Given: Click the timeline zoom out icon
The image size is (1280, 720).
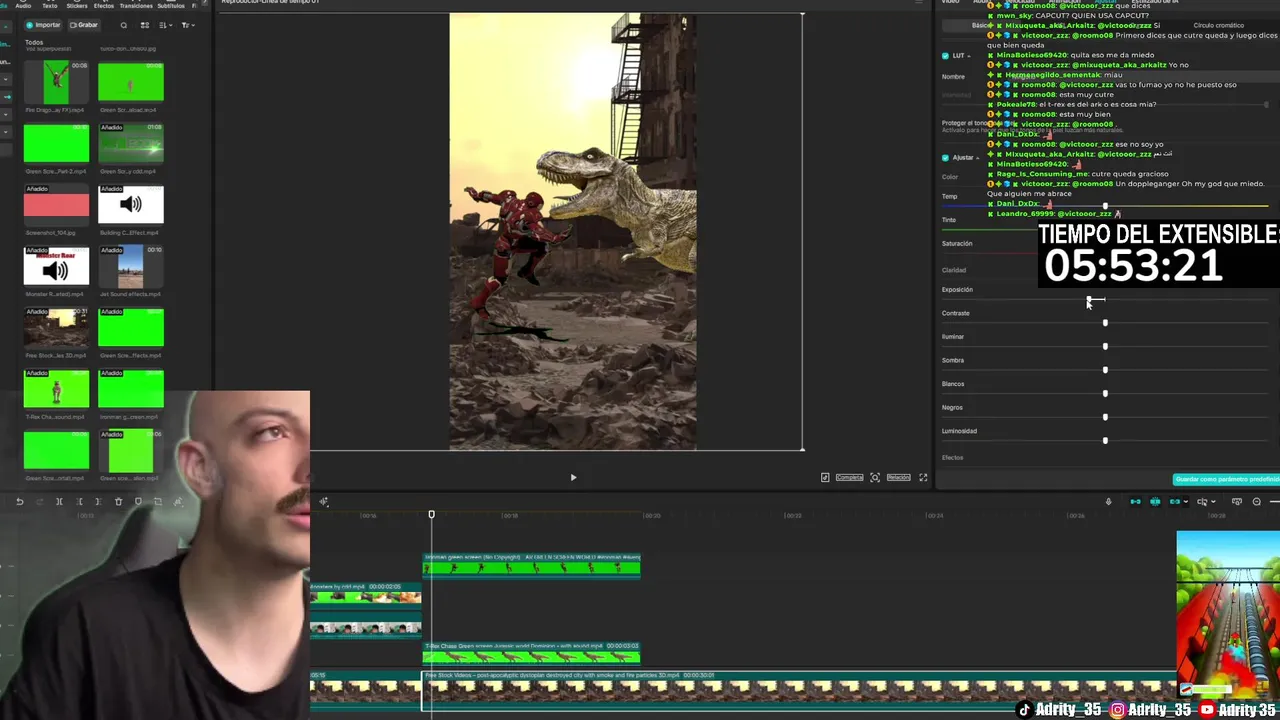Looking at the screenshot, I should 1257,502.
